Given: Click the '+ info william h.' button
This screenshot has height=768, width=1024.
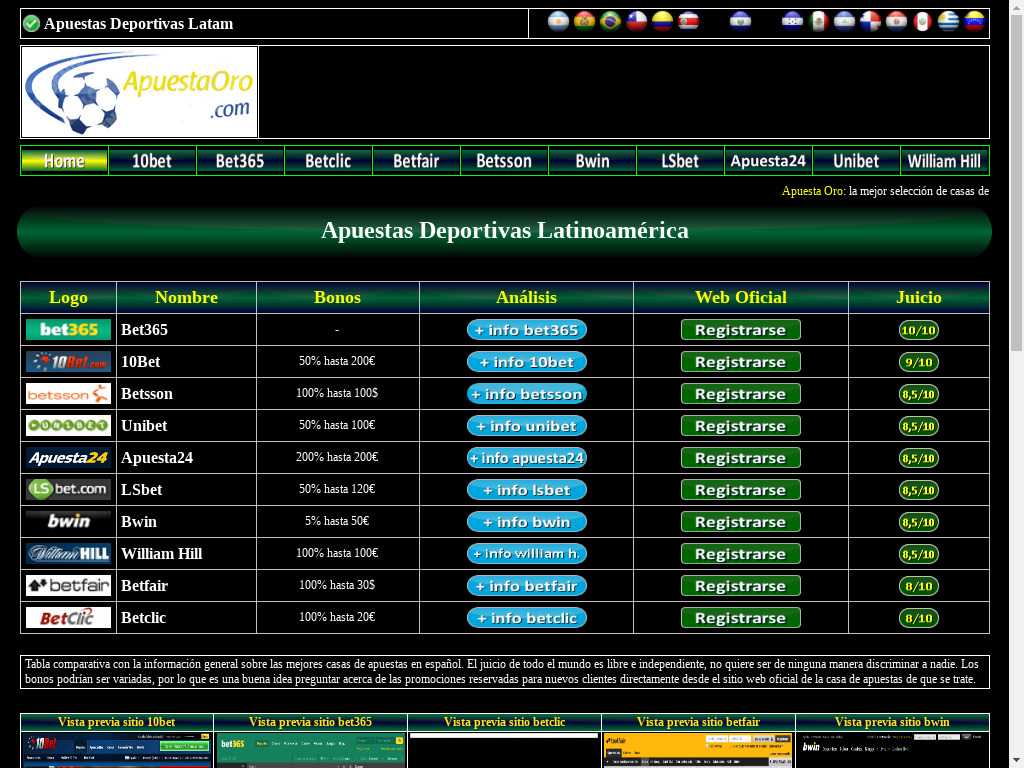Looking at the screenshot, I should click(526, 554).
